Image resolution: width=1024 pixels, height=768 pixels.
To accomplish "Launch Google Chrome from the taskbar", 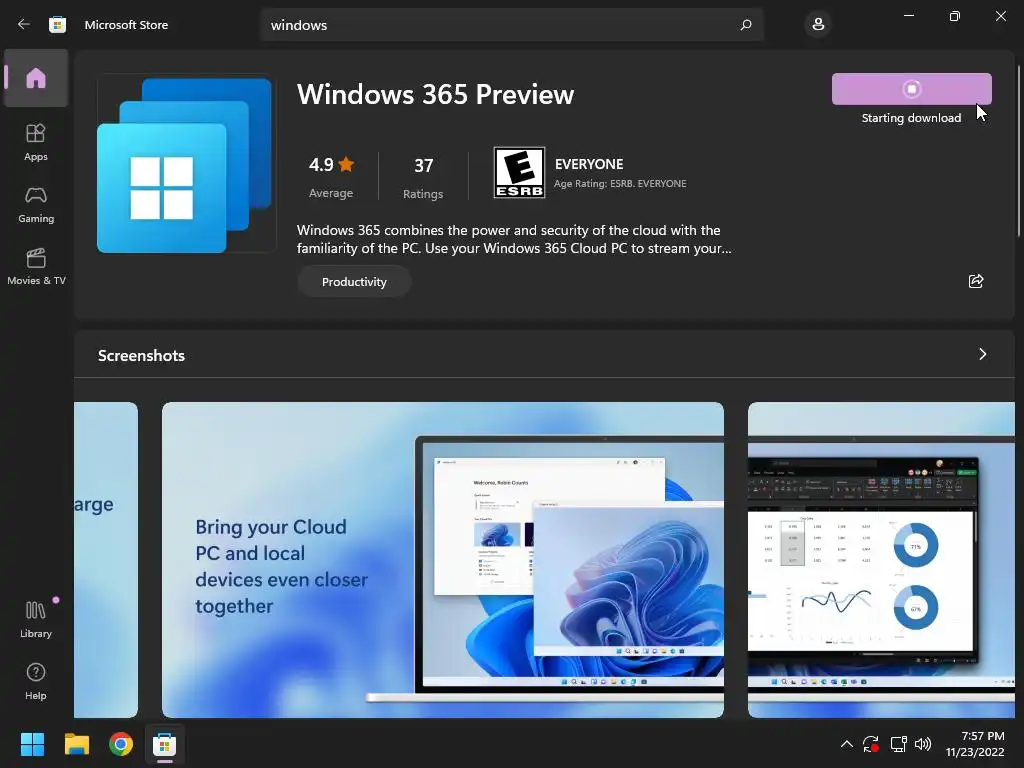I will [x=121, y=744].
